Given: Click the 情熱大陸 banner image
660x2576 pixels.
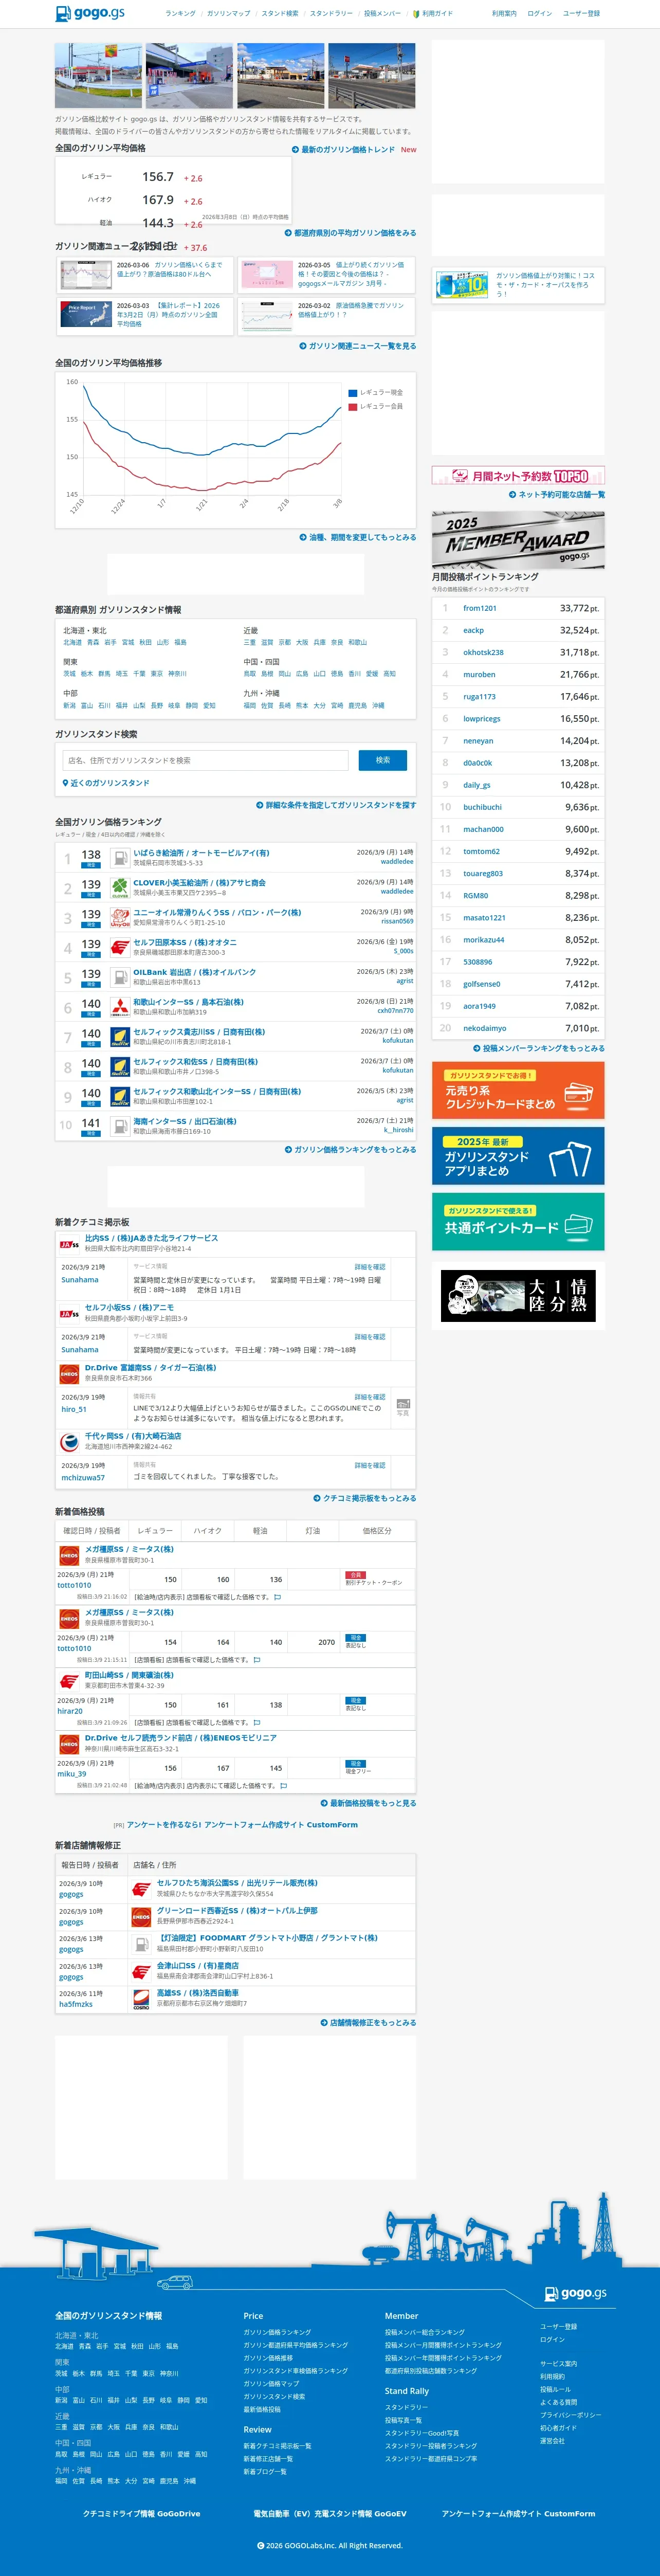Looking at the screenshot, I should (518, 1296).
